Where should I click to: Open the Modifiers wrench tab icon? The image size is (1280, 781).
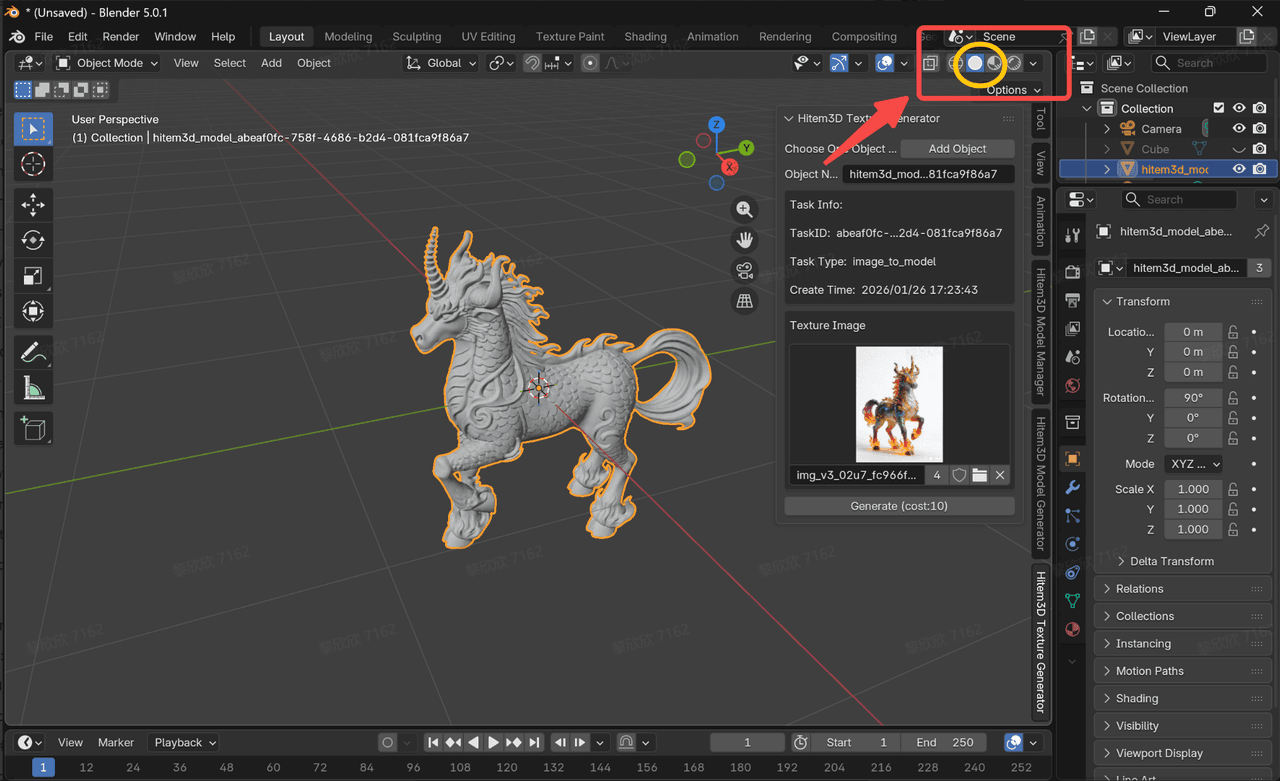(x=1073, y=487)
